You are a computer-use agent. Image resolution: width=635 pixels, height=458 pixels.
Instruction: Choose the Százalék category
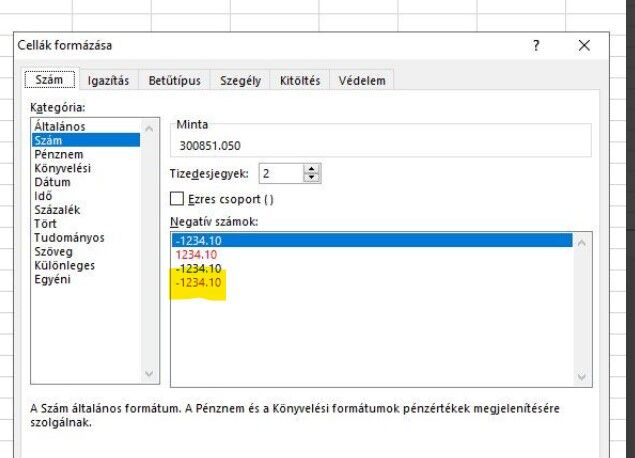(86, 210)
